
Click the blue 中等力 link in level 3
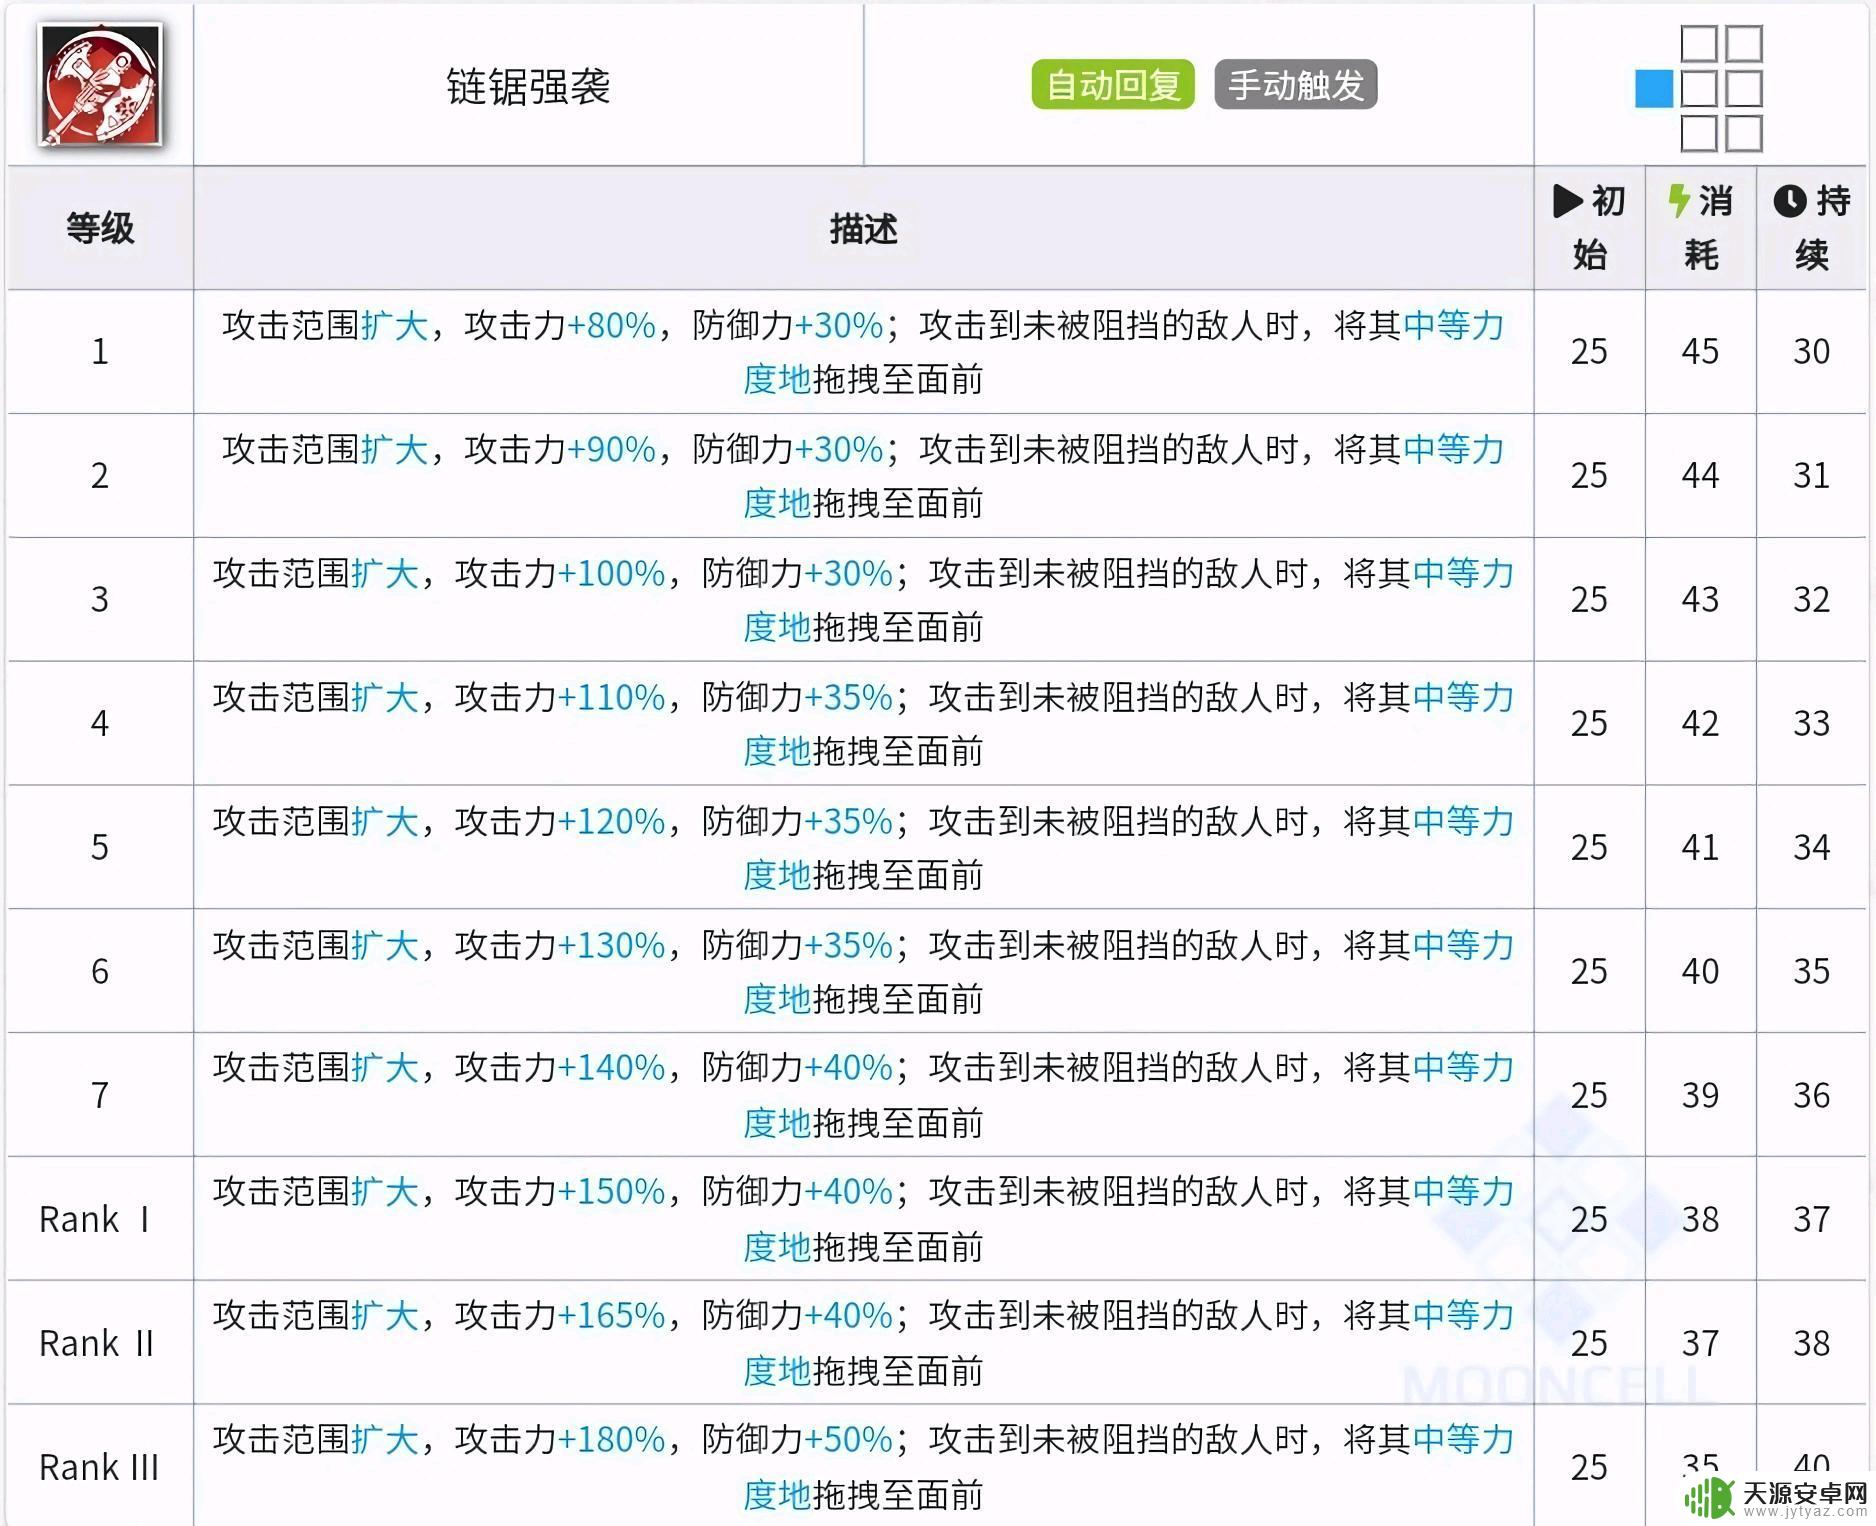1463,574
